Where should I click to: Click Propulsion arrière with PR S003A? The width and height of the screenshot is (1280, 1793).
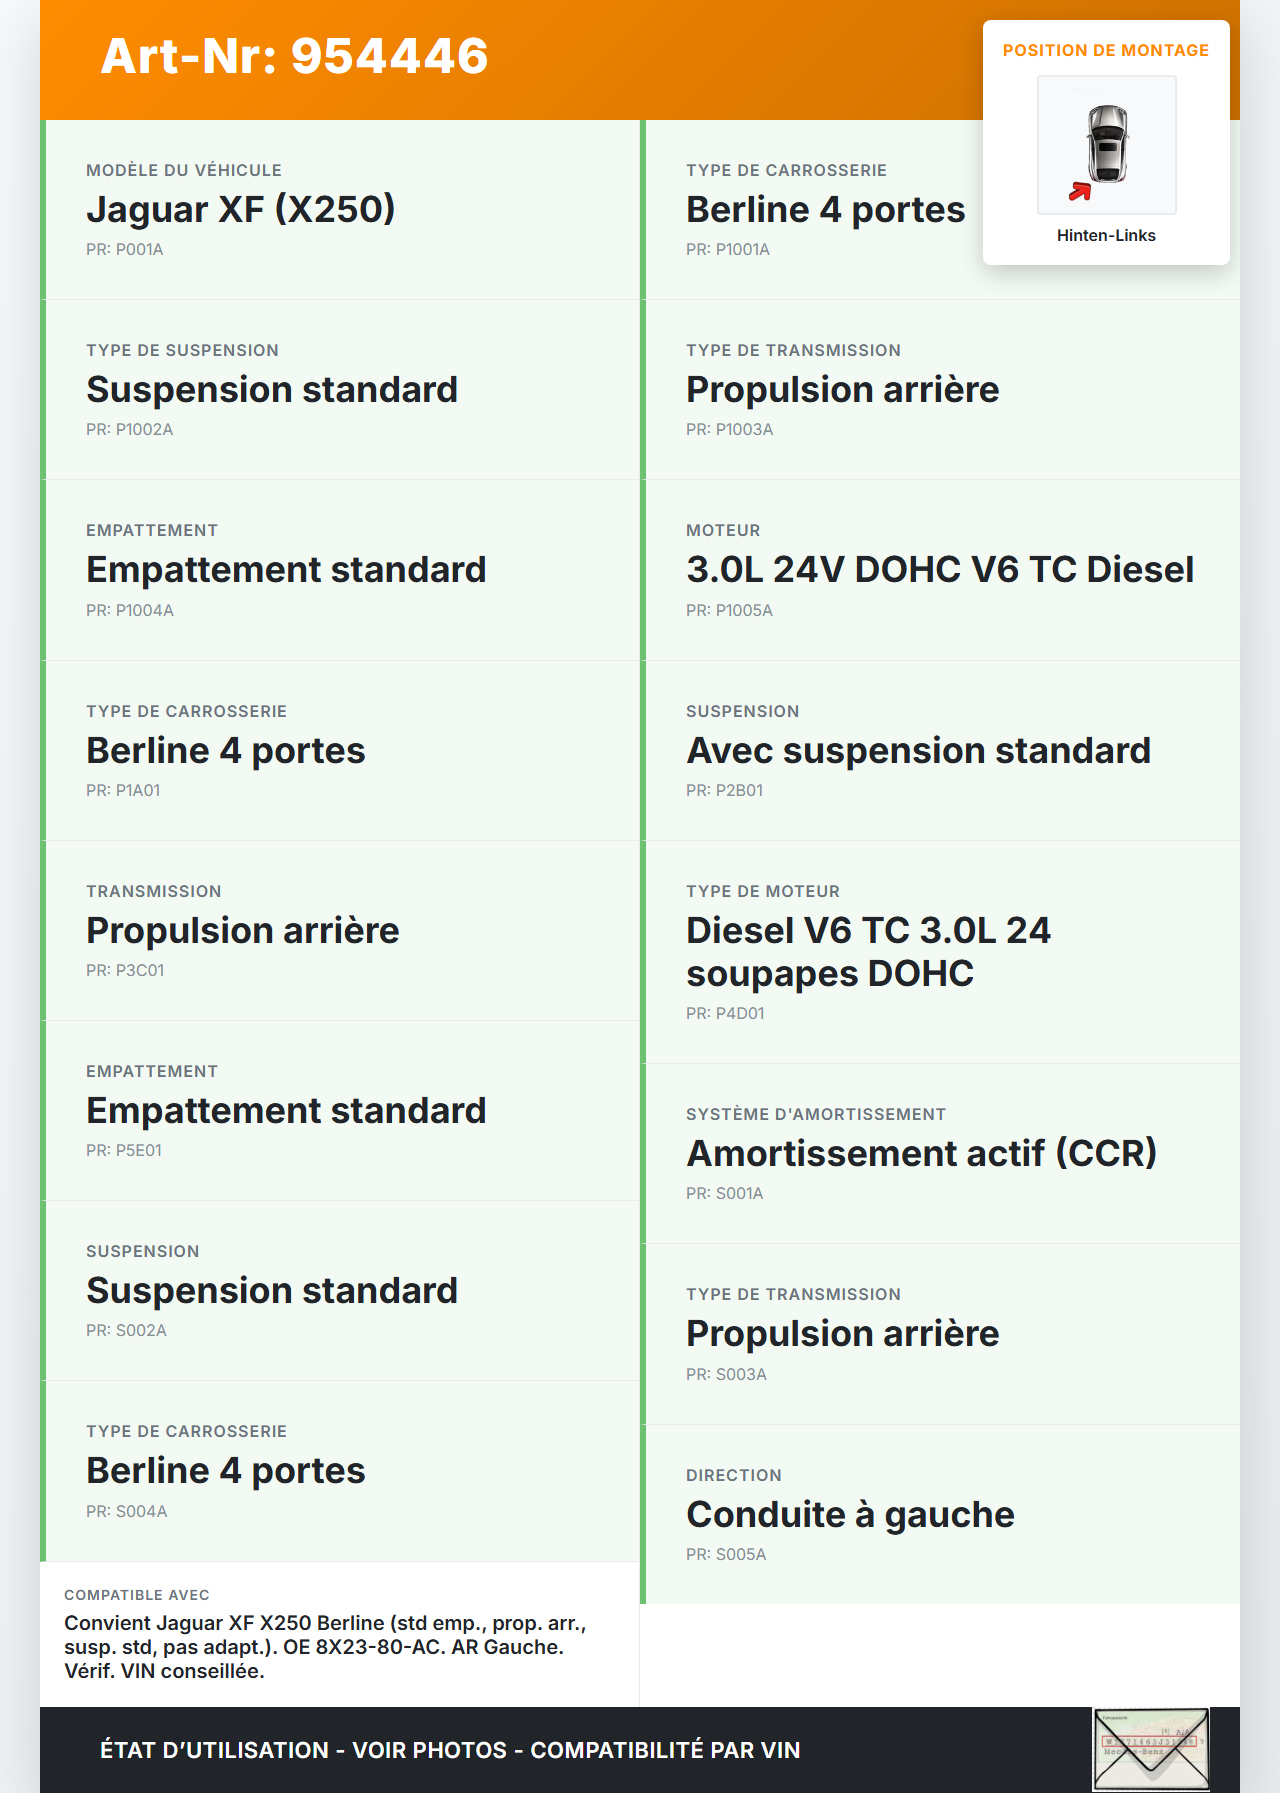(x=842, y=1333)
